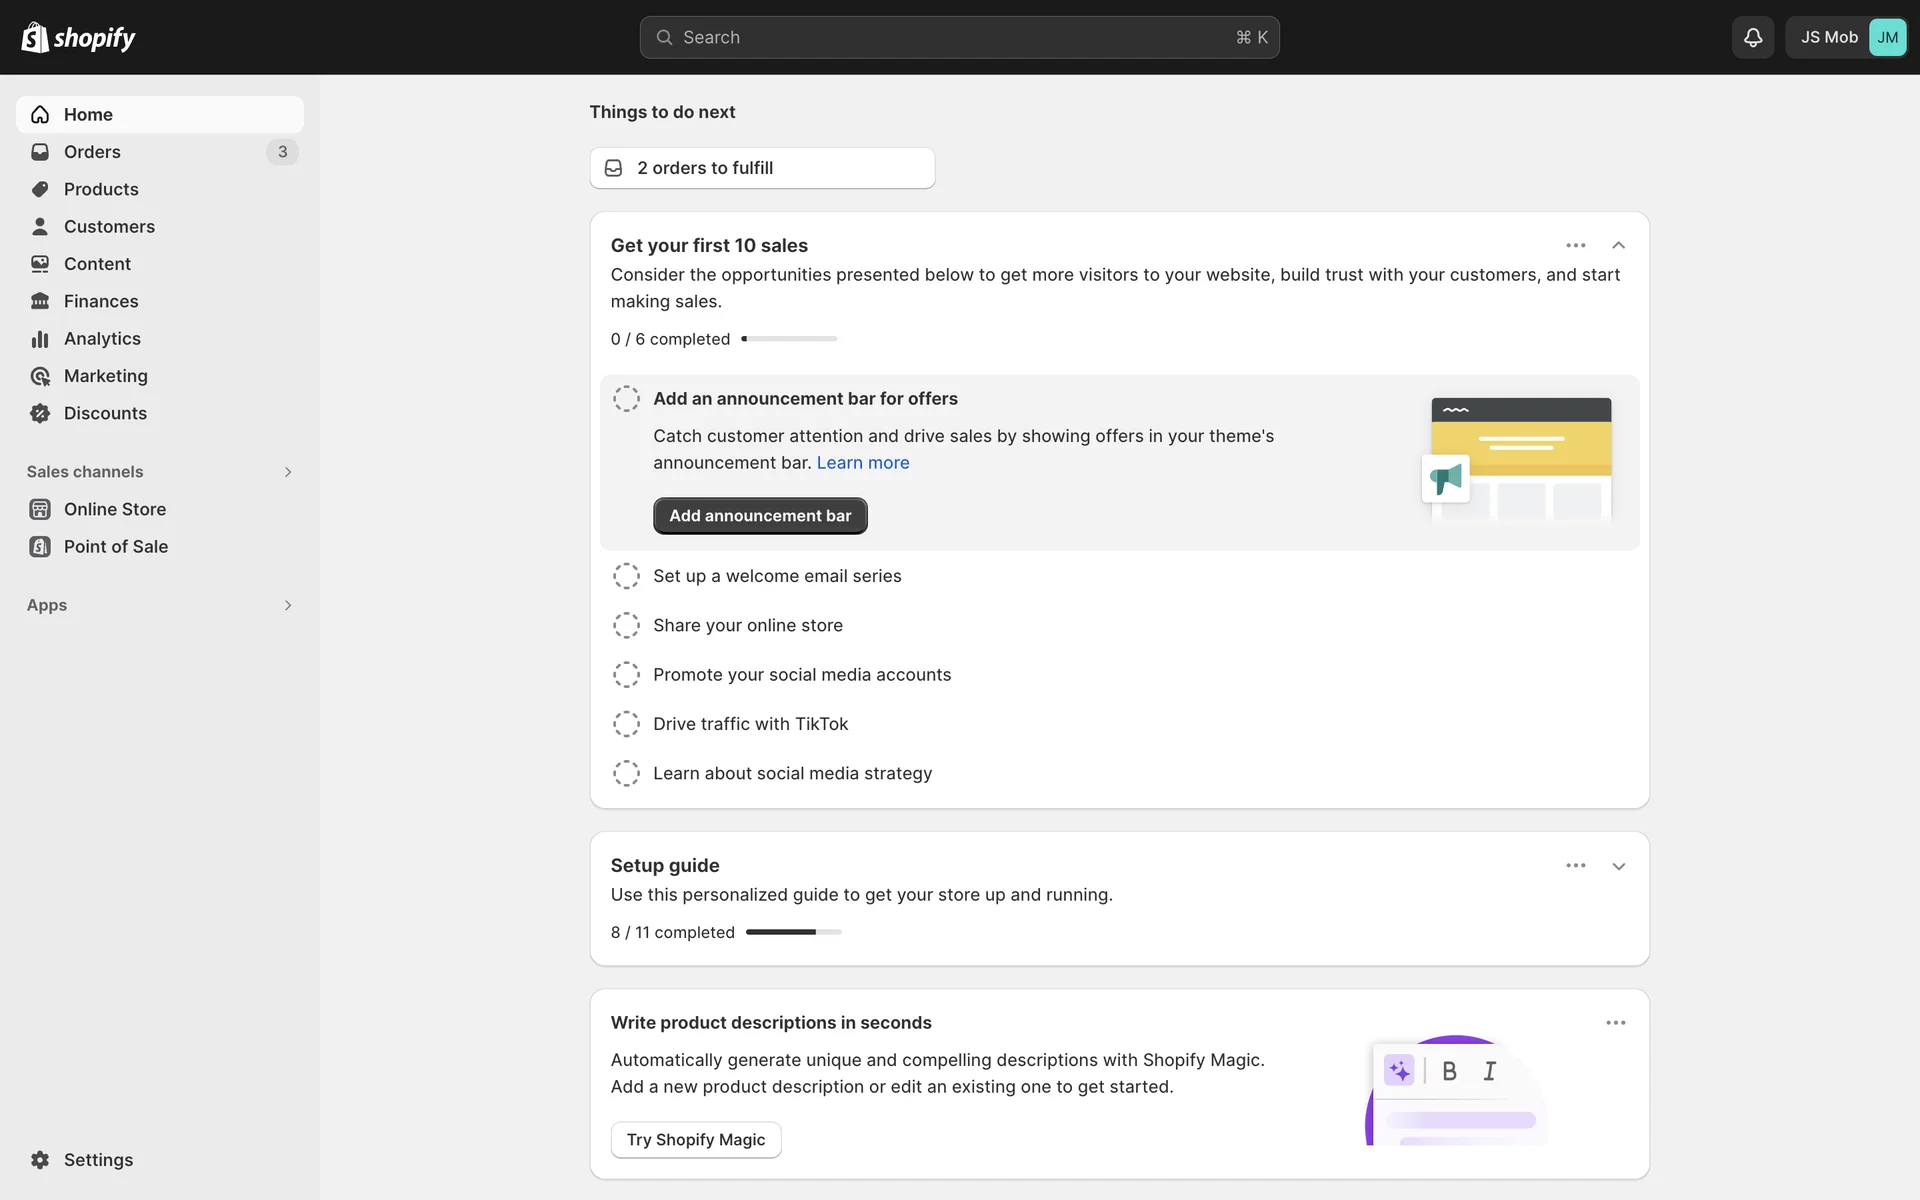Image resolution: width=1920 pixels, height=1200 pixels.
Task: Open Settings via the gear icon
Action: [x=40, y=1159]
